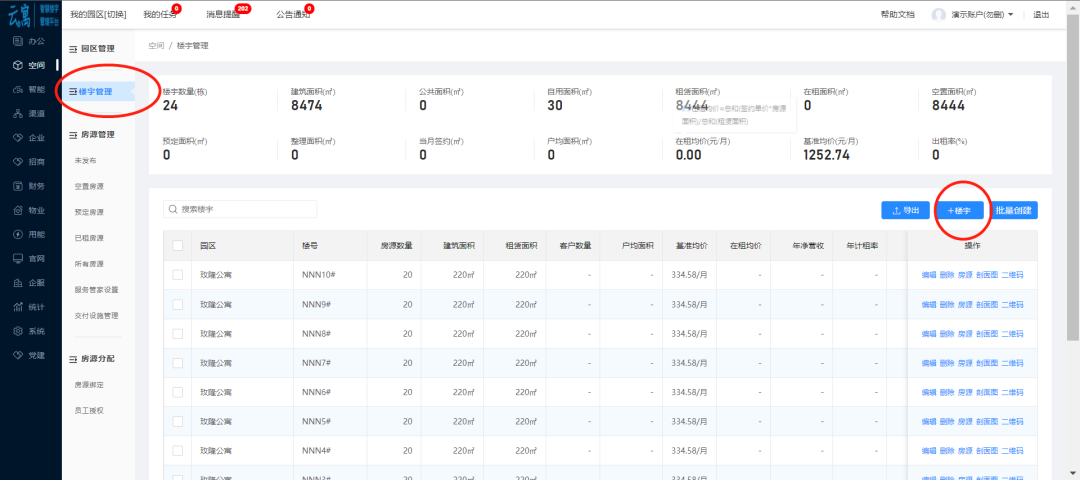Image resolution: width=1080 pixels, height=480 pixels.
Task: Click the 空间 cube icon in sidebar
Action: (18, 65)
